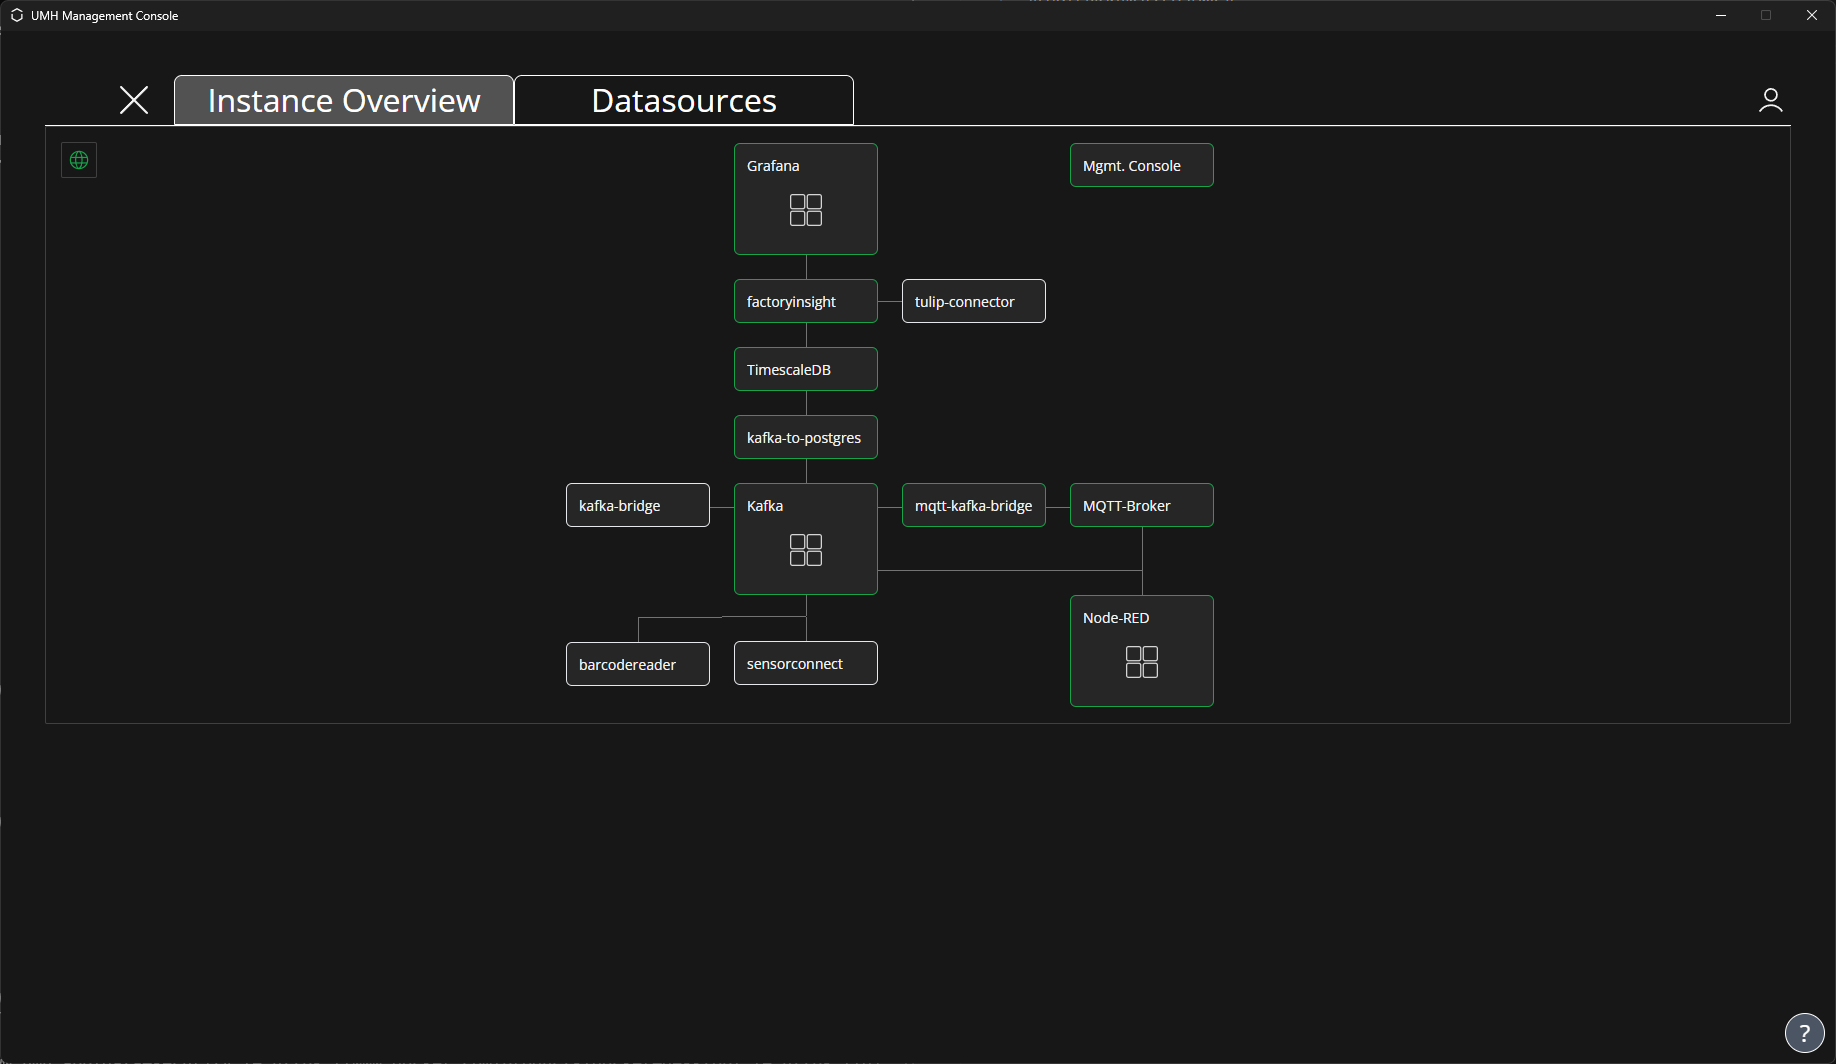Open the Grafana dashboards grid icon

[x=805, y=210]
